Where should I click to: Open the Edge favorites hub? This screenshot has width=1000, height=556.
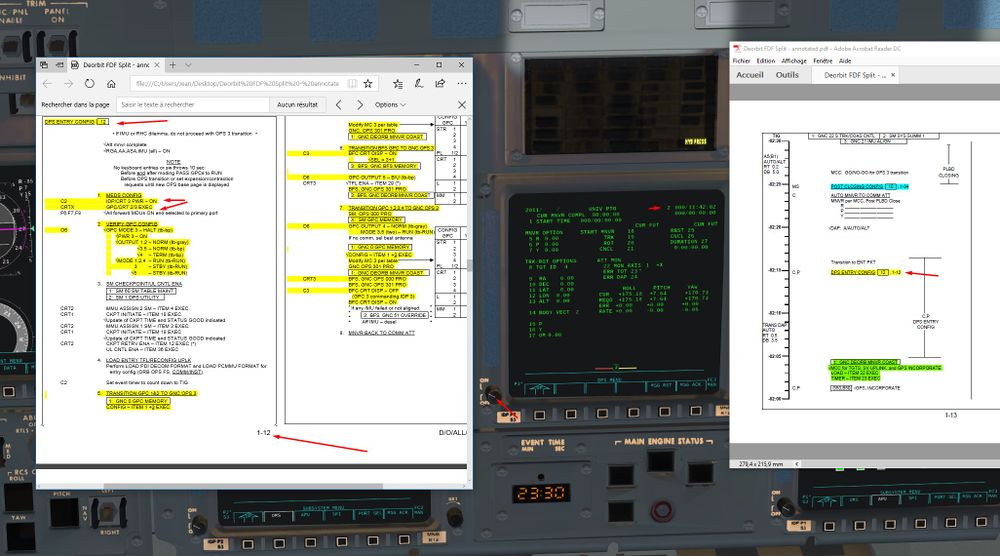398,84
